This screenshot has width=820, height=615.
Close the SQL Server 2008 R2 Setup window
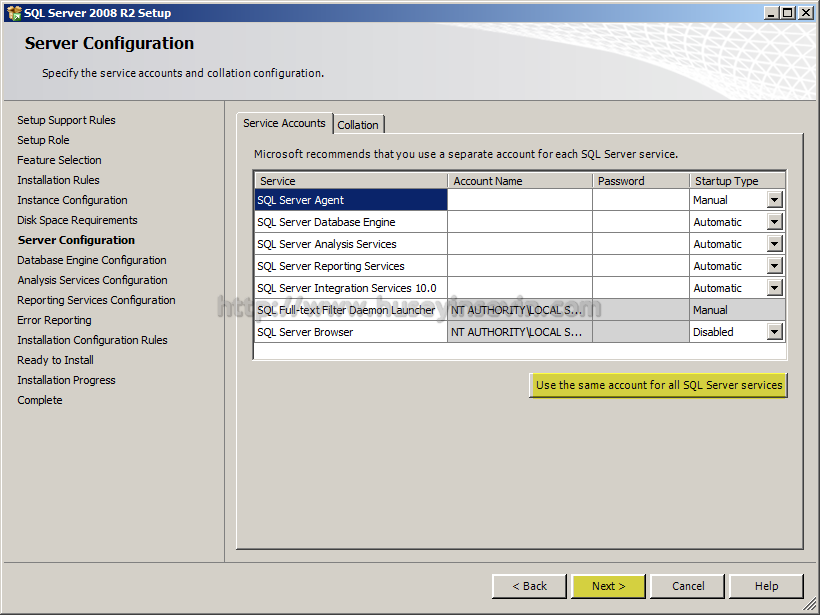click(806, 13)
